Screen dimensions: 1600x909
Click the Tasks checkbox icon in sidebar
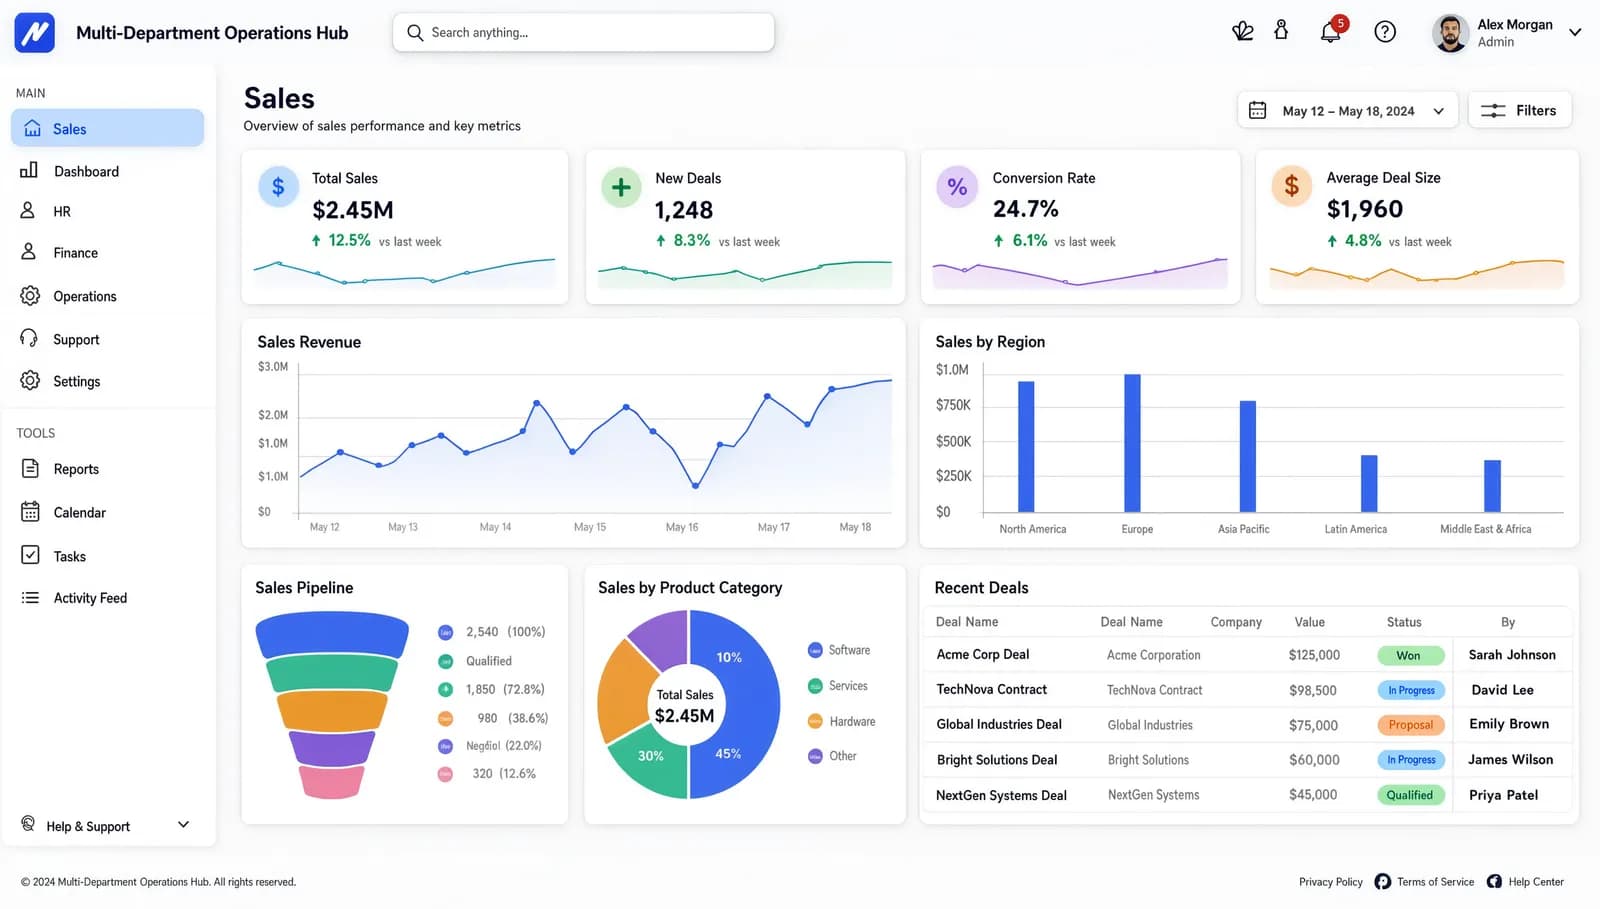pyautogui.click(x=31, y=555)
